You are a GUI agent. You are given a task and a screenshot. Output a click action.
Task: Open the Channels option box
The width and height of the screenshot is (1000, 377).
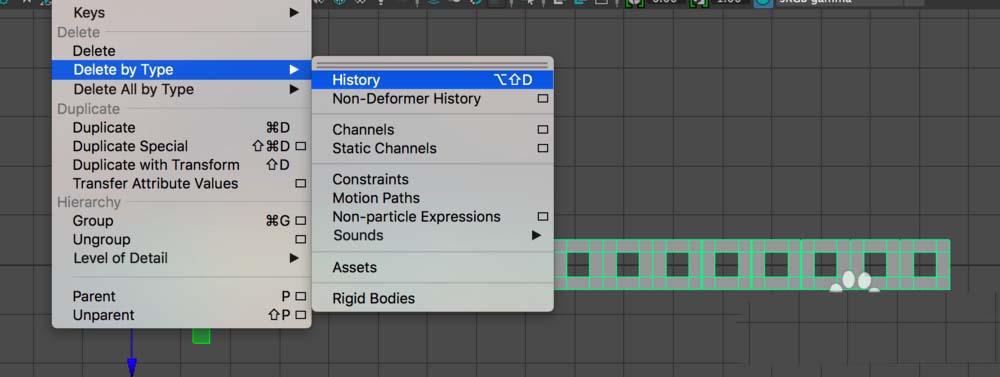543,129
